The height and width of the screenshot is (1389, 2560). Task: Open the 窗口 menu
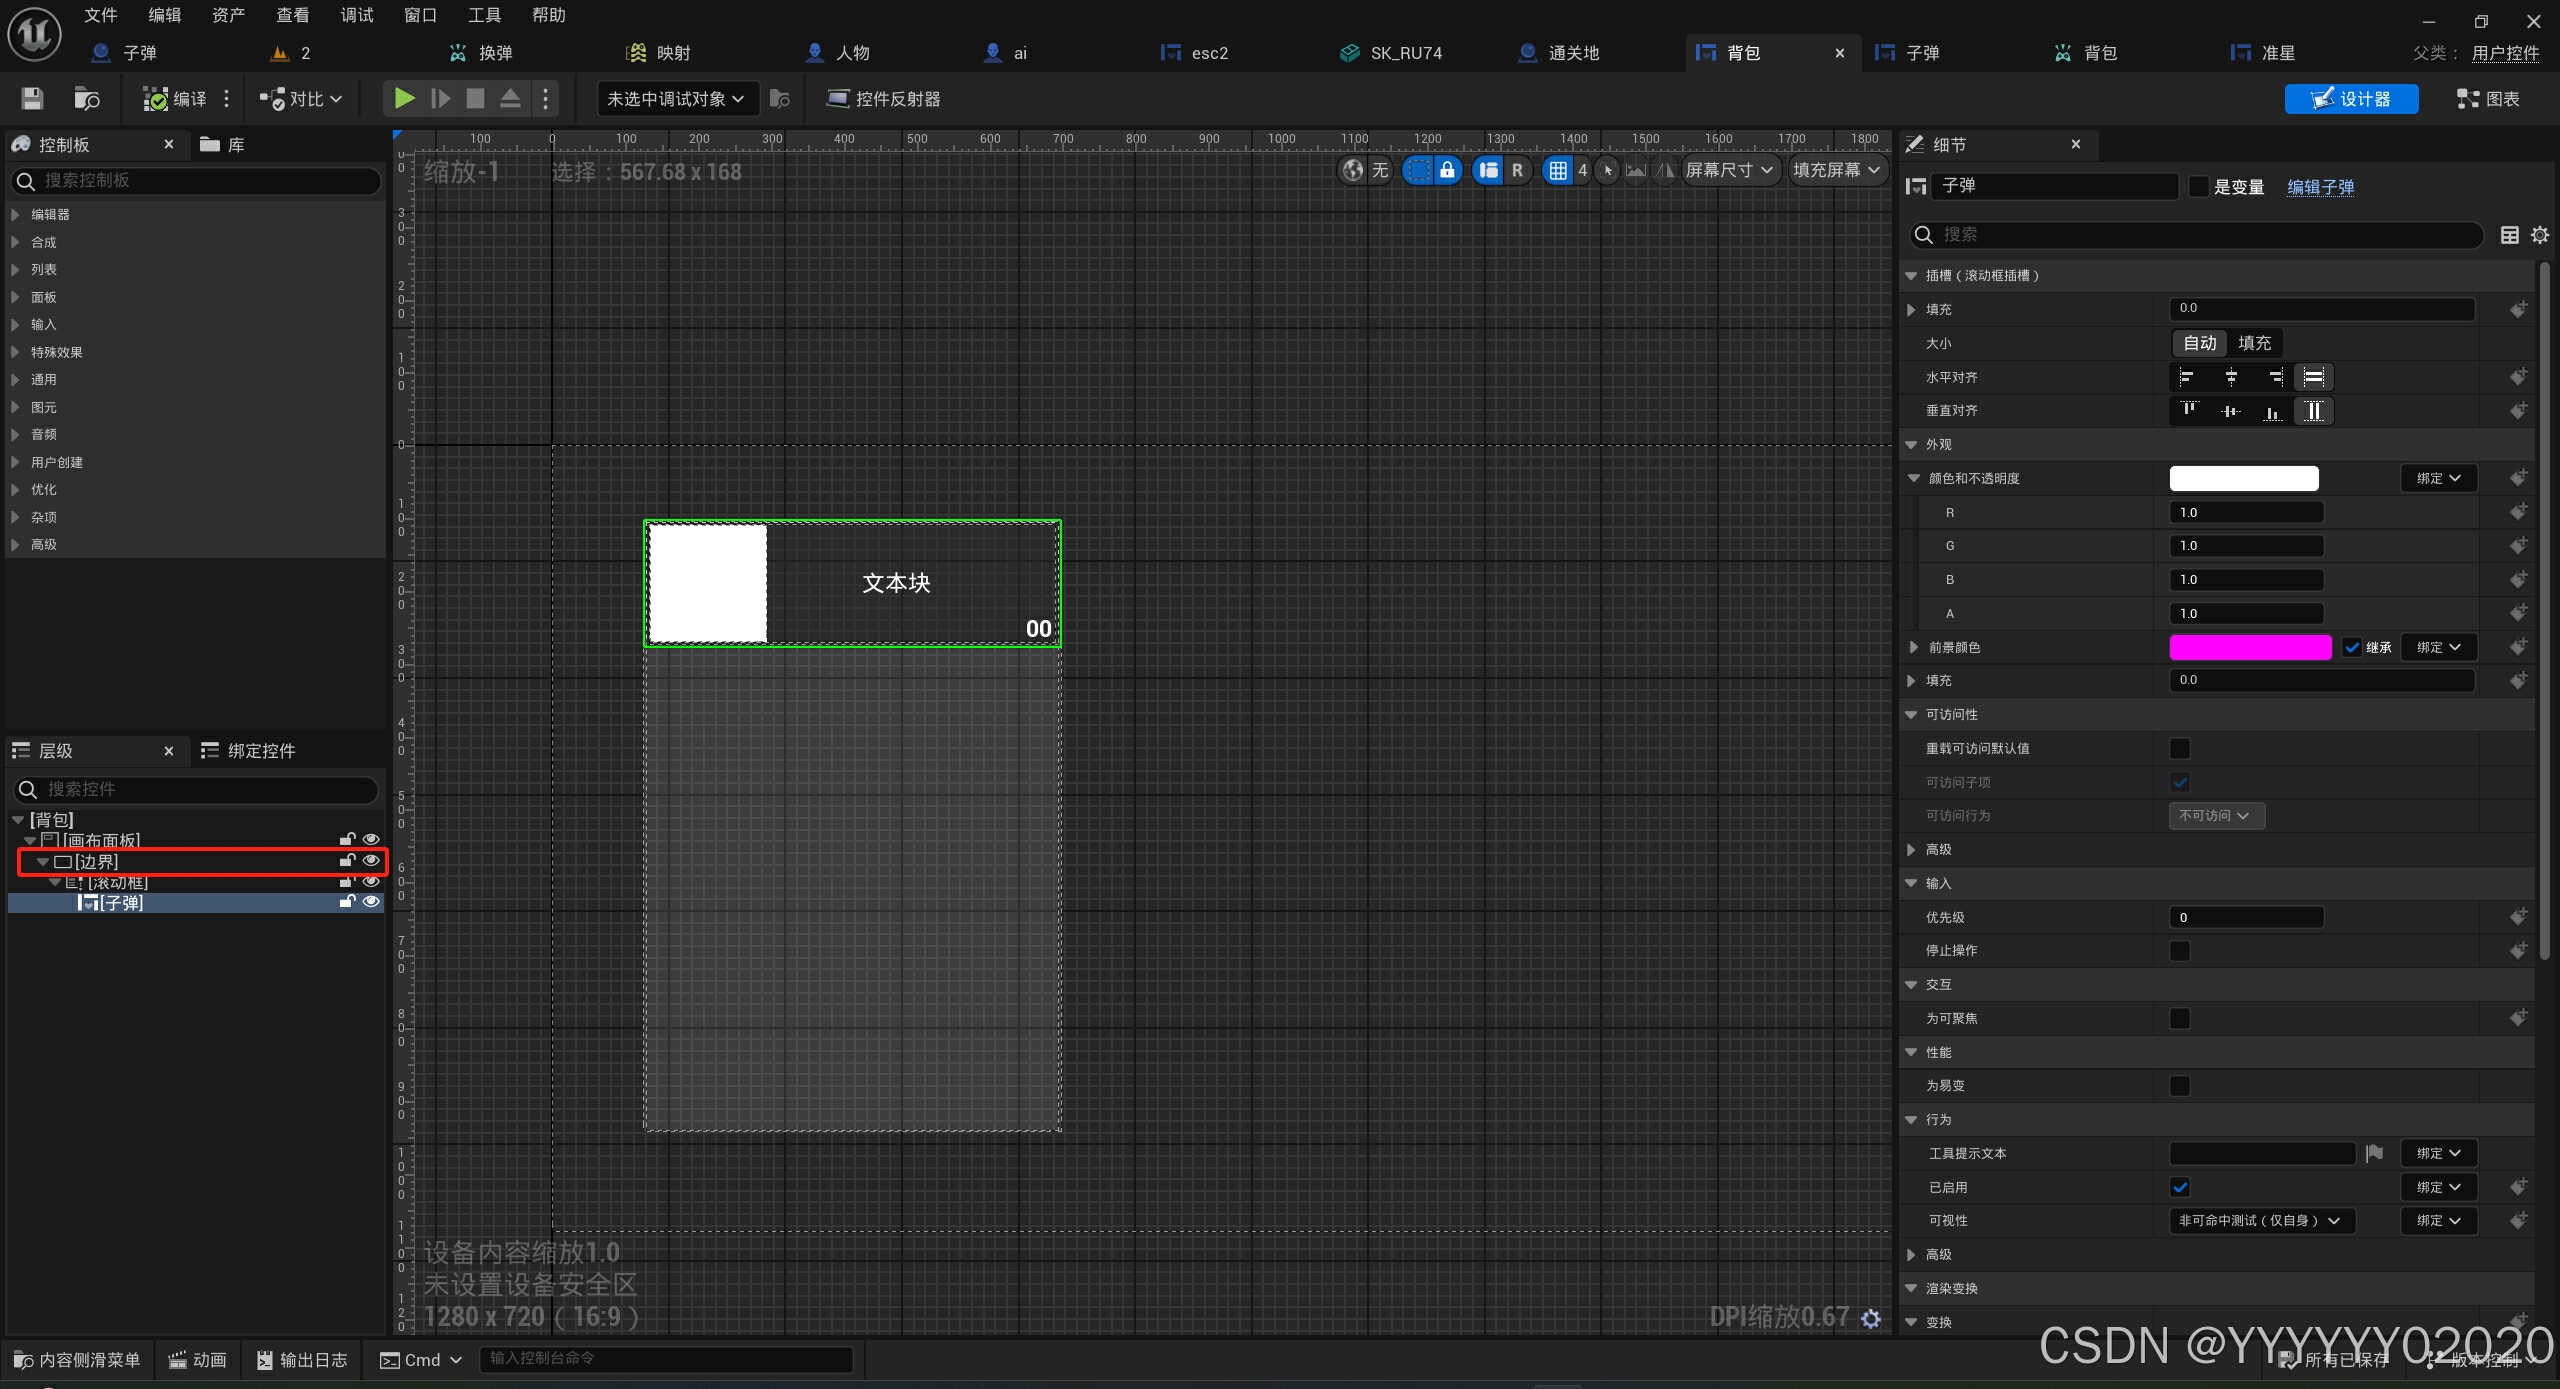420,15
